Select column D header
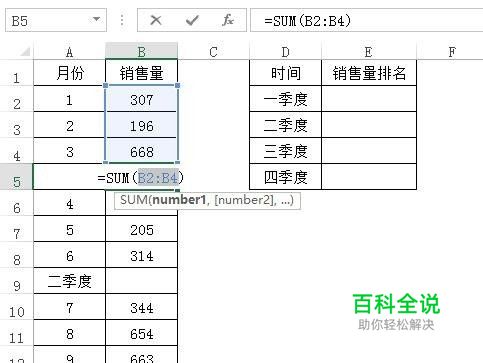This screenshot has width=483, height=363. point(285,52)
